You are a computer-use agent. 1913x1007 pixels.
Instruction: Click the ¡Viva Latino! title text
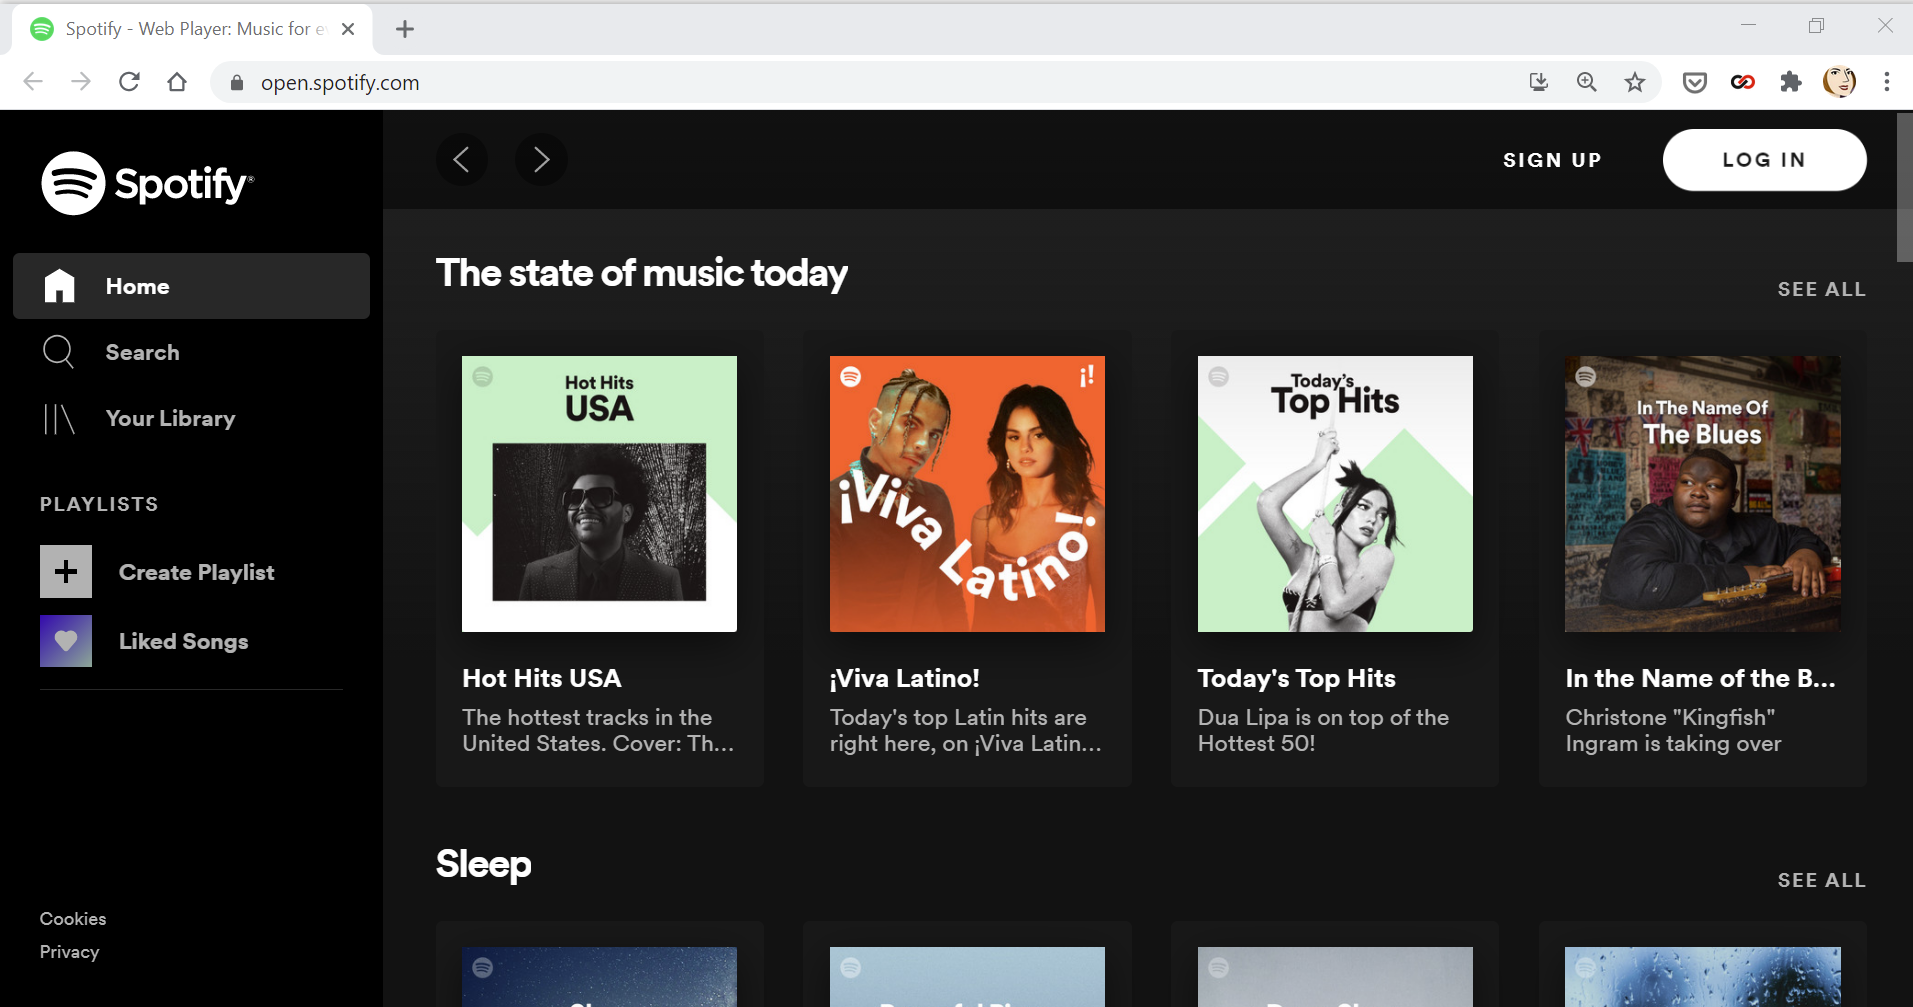tap(904, 678)
